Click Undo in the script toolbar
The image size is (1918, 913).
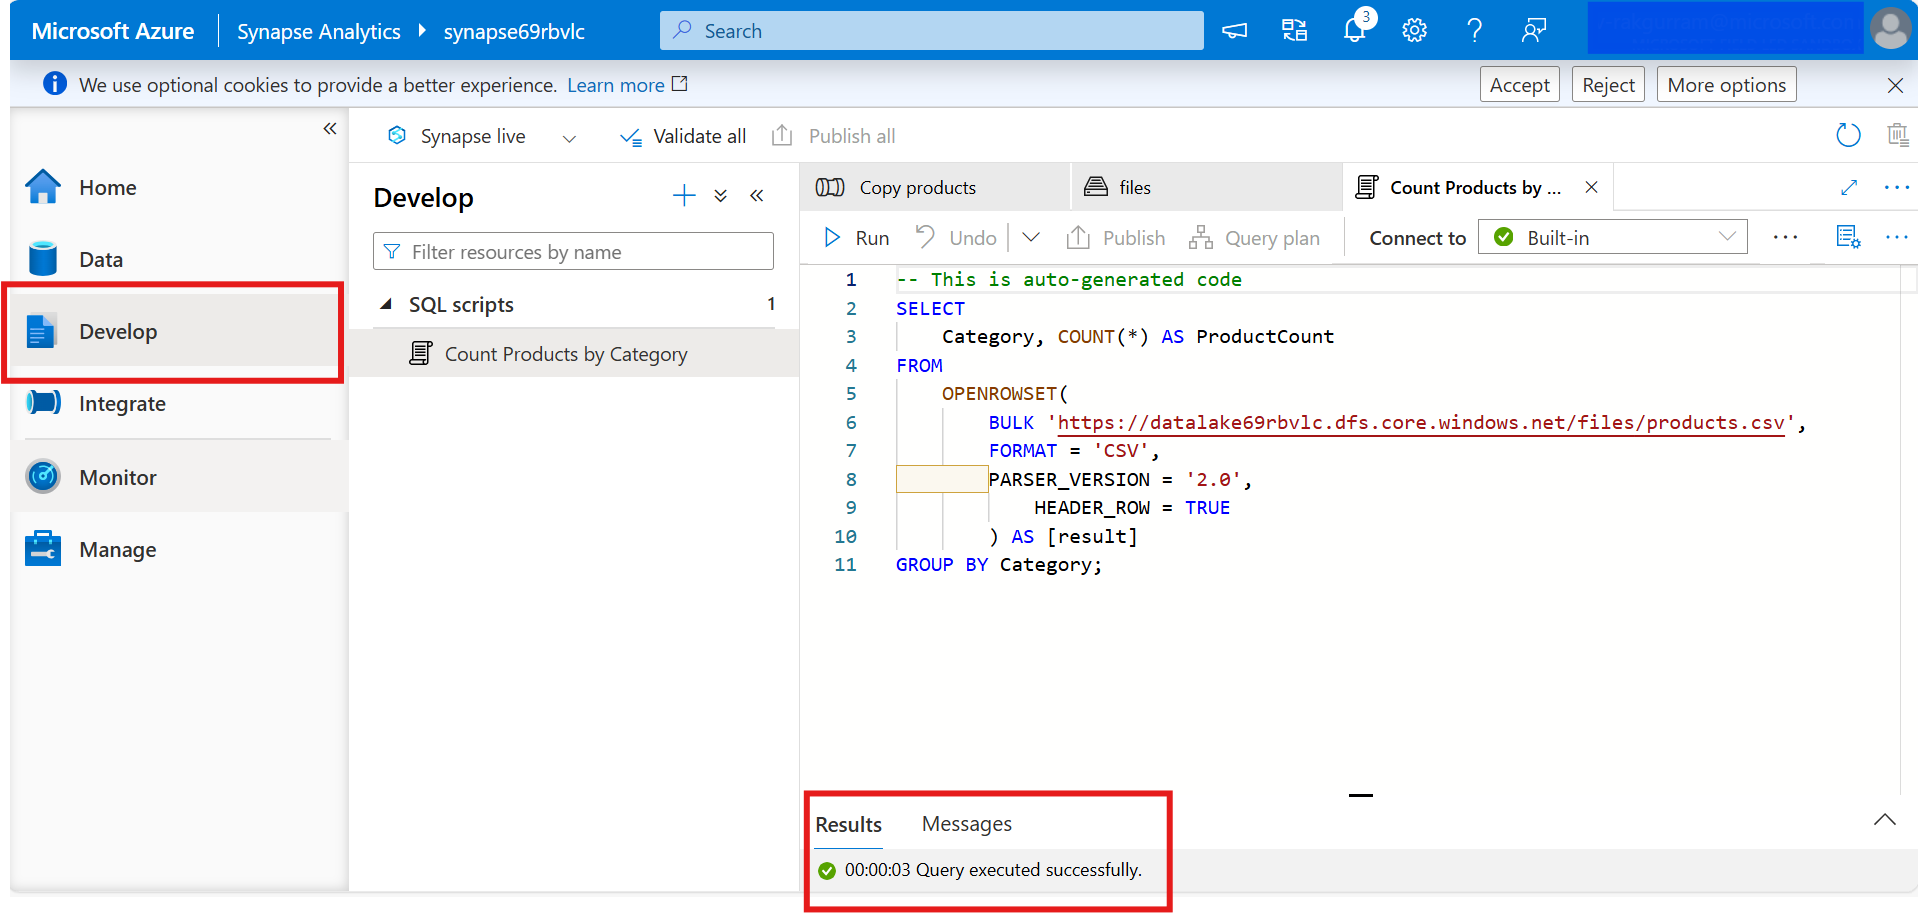click(956, 238)
